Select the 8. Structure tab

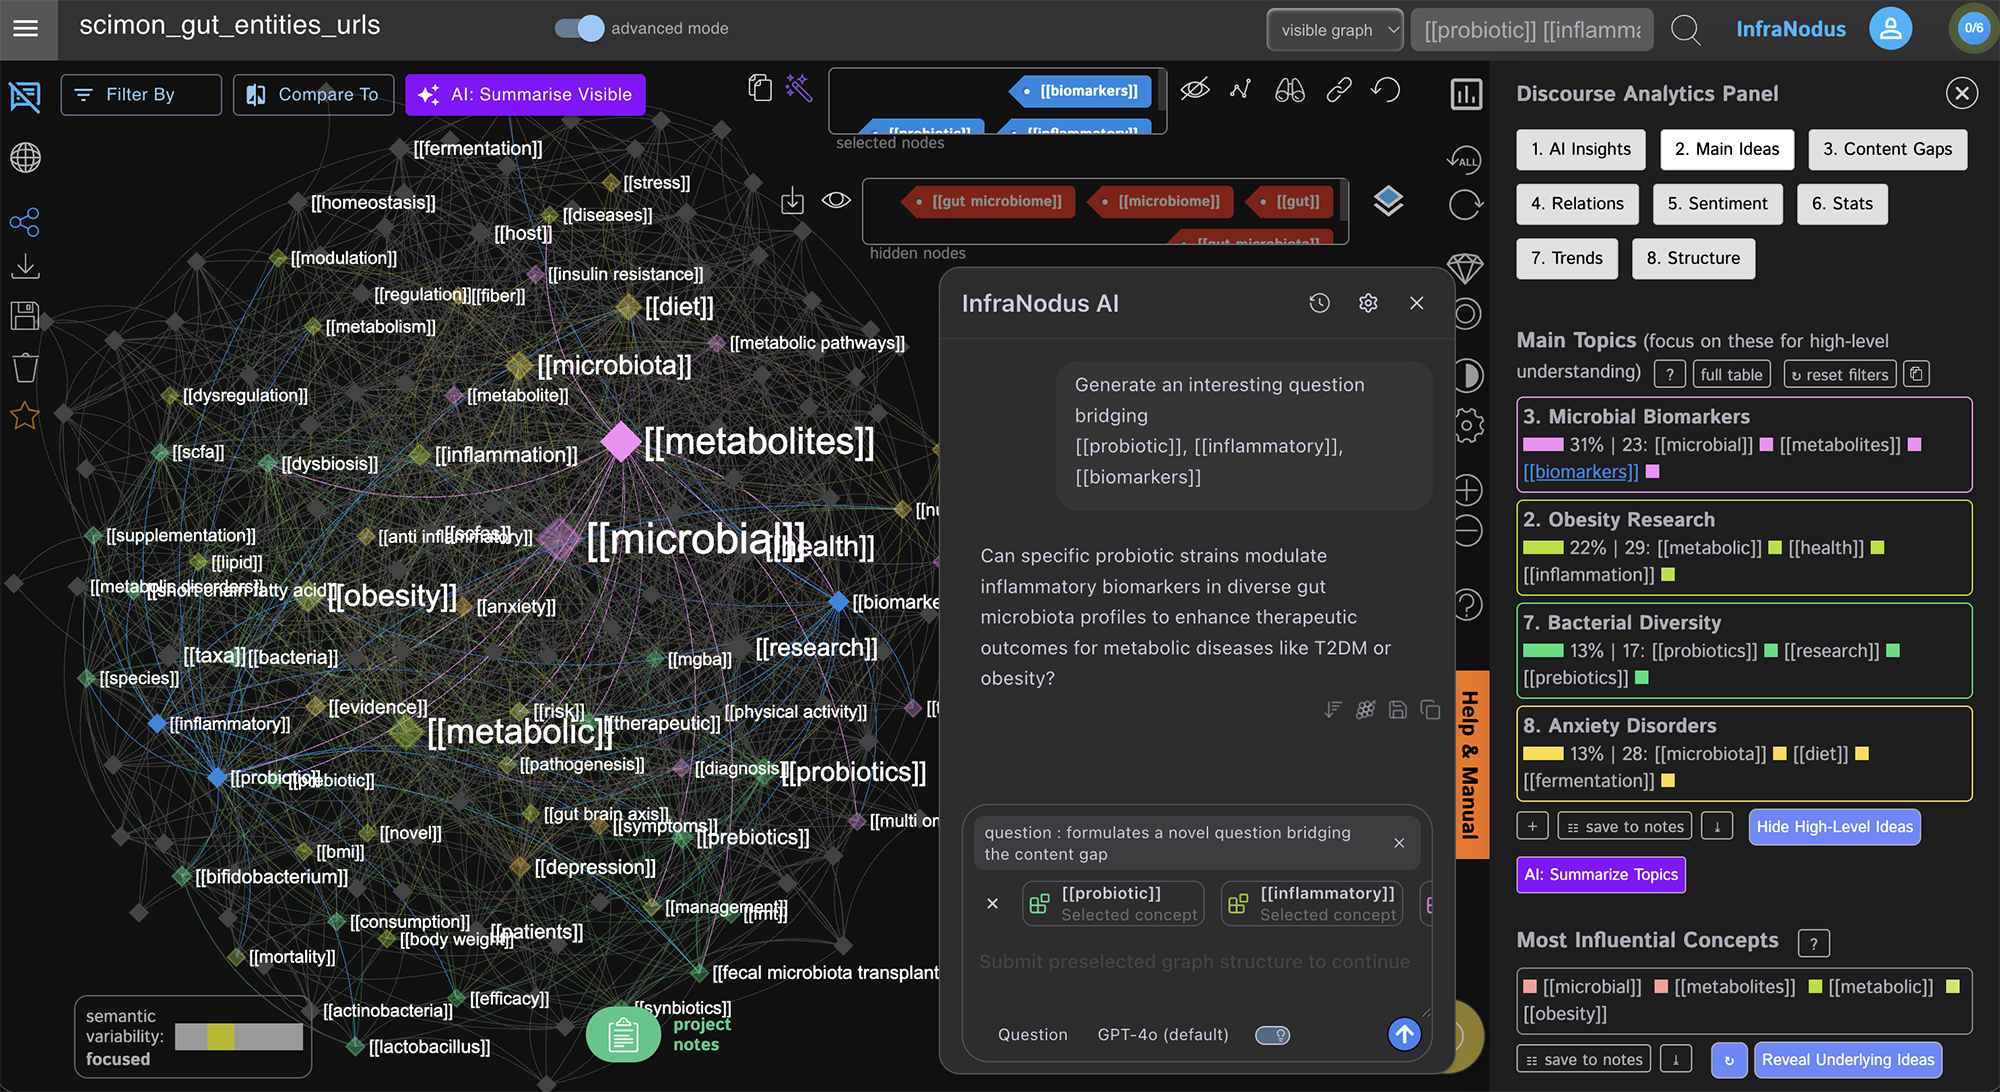pyautogui.click(x=1693, y=258)
